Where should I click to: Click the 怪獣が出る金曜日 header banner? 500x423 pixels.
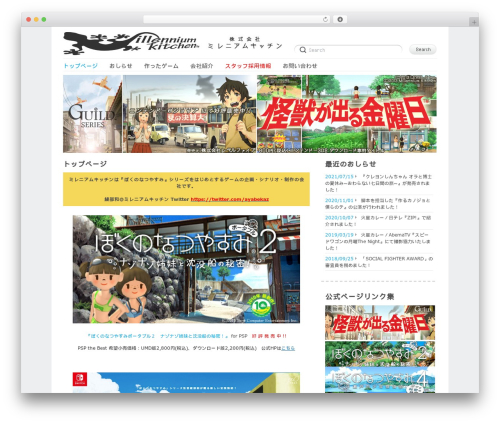tap(347, 114)
